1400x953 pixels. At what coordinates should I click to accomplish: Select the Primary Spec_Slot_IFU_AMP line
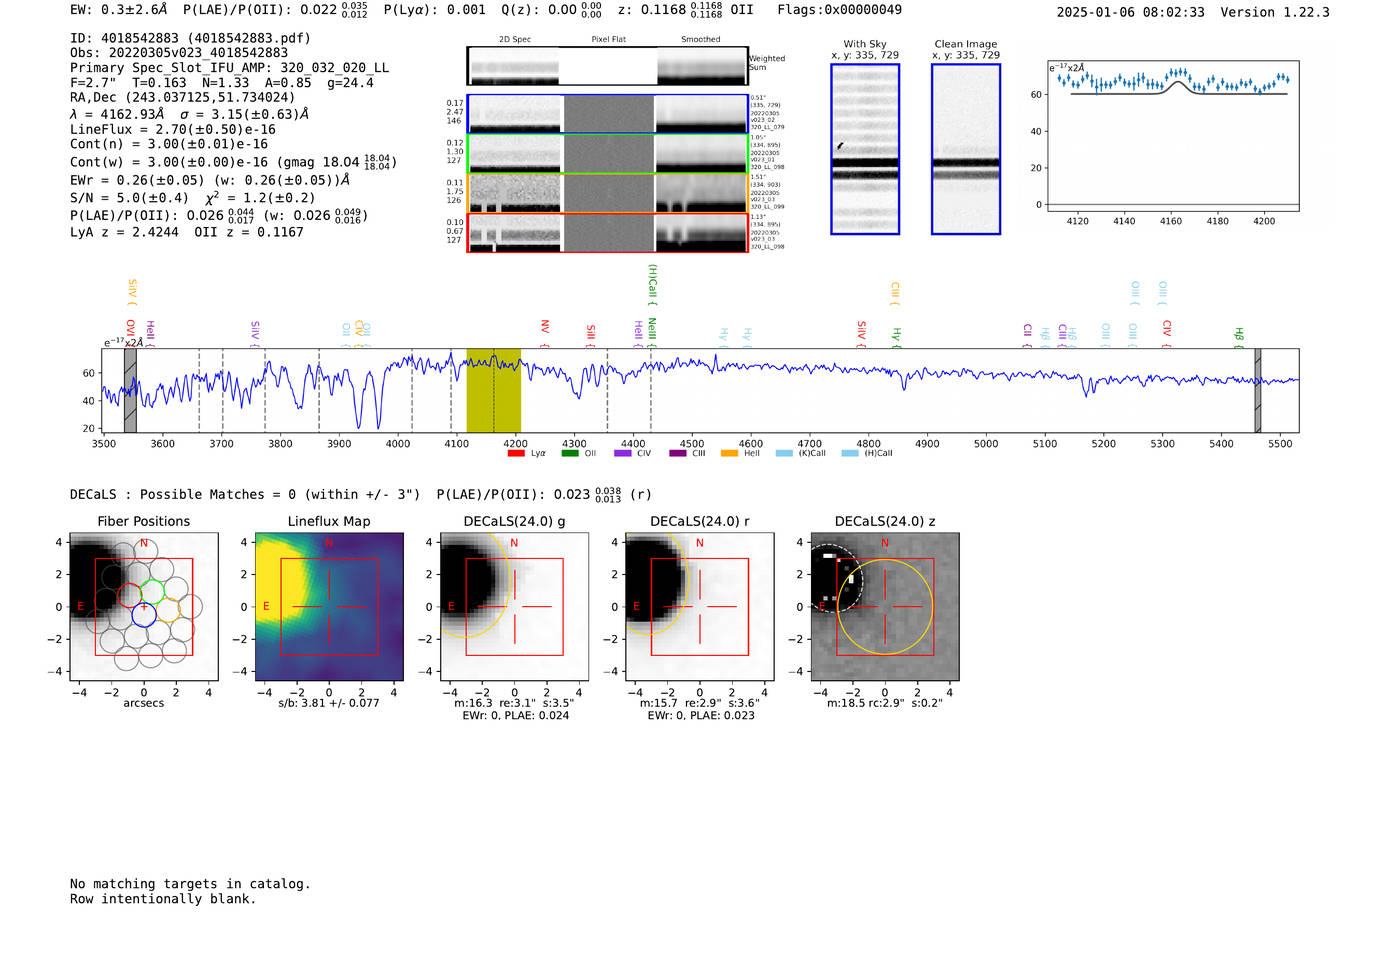coord(230,68)
